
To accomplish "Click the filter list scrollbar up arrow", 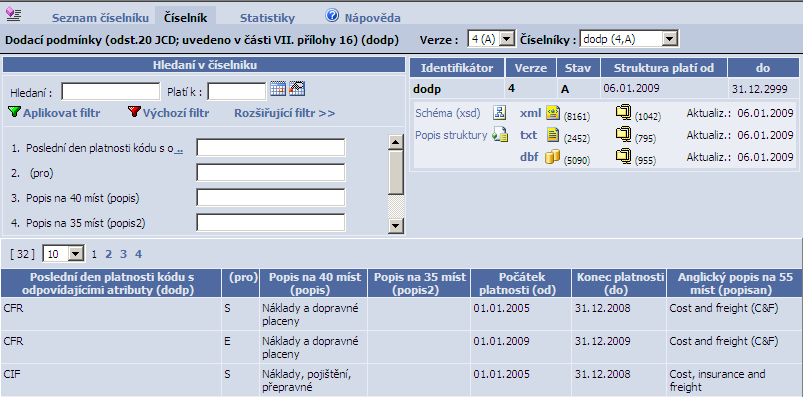I will click(396, 142).
